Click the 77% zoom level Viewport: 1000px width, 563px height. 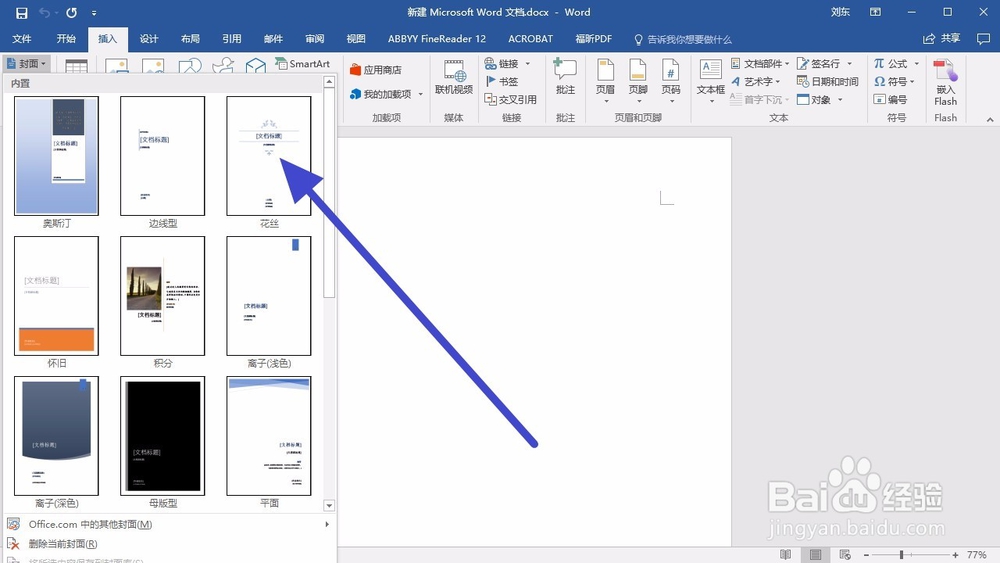point(976,555)
